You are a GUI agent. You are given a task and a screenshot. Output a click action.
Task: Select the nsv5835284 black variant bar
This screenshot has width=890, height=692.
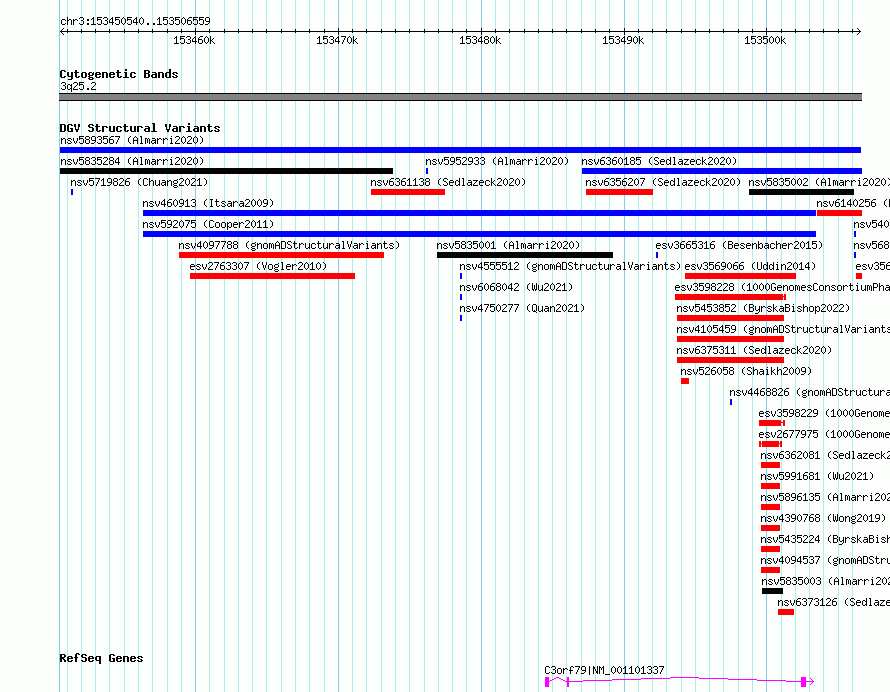226,171
